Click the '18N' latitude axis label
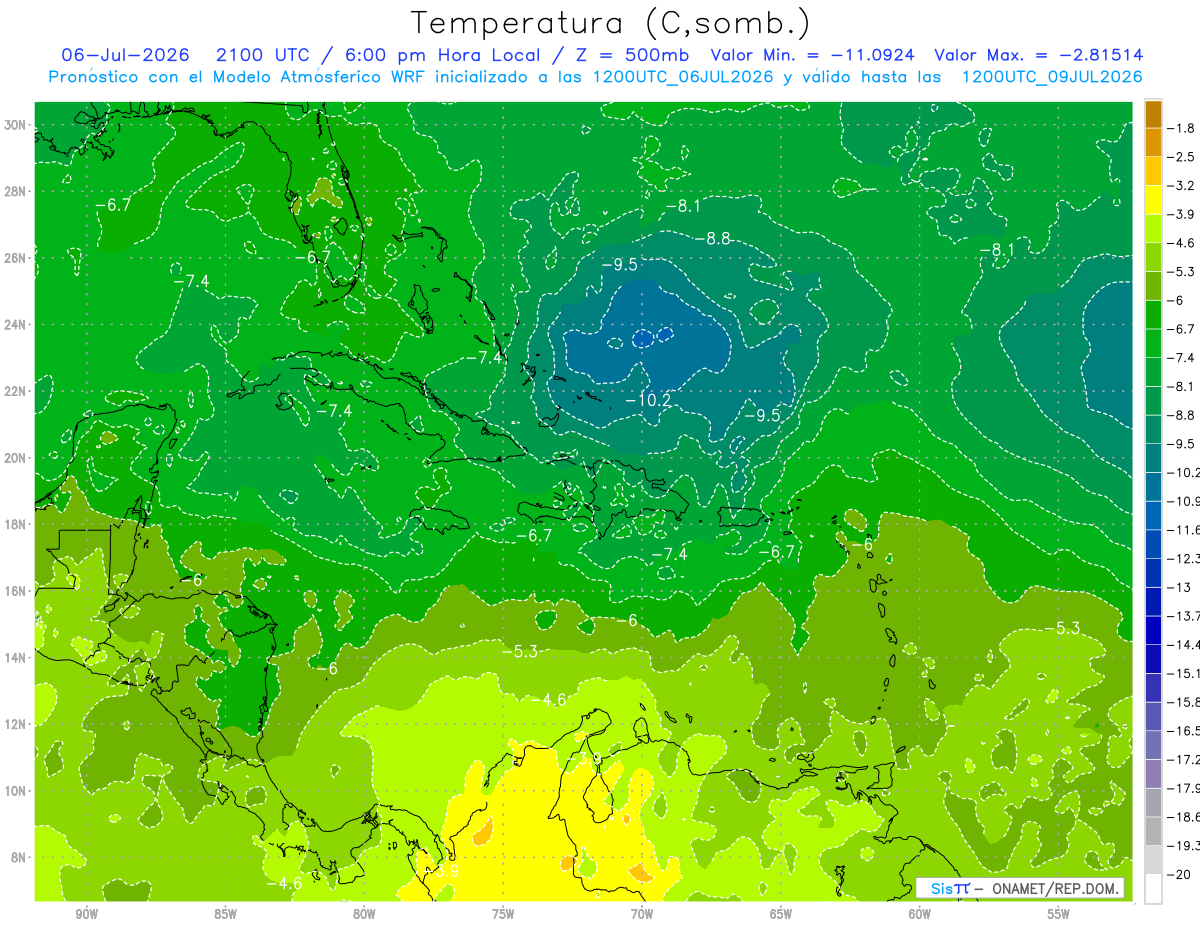The width and height of the screenshot is (1200, 927). pos(16,524)
